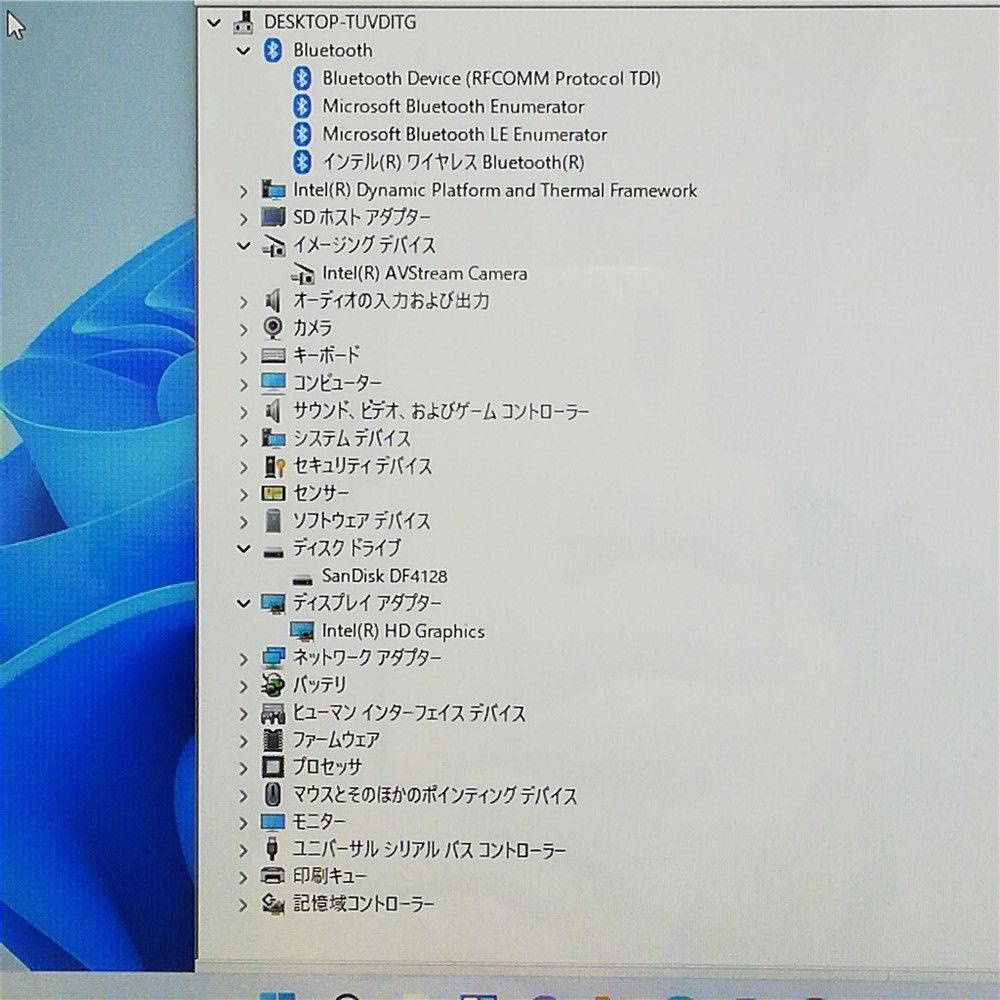This screenshot has width=1000, height=1000.
Task: Expand the キーボード category
Action: (244, 357)
